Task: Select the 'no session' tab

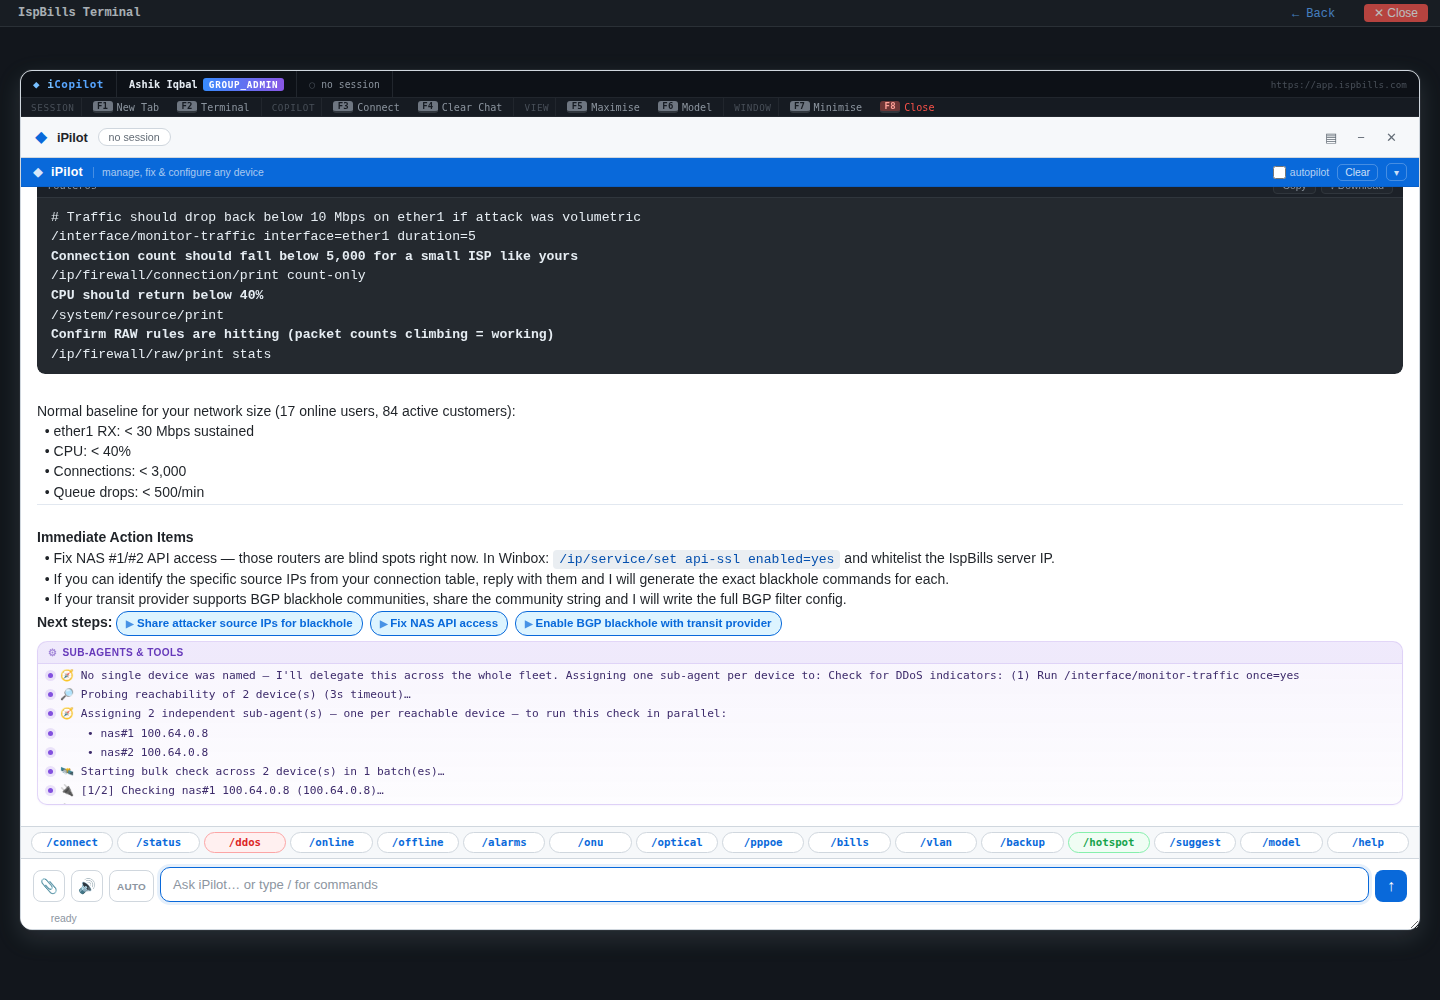Action: pos(345,85)
